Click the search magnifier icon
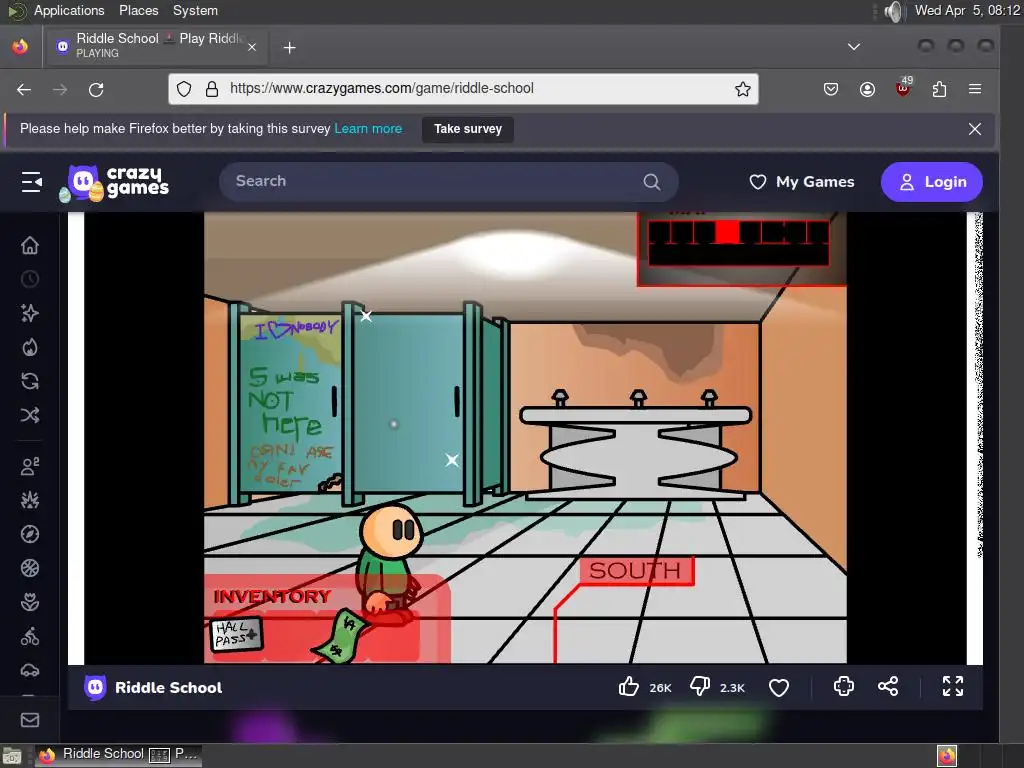 [652, 182]
